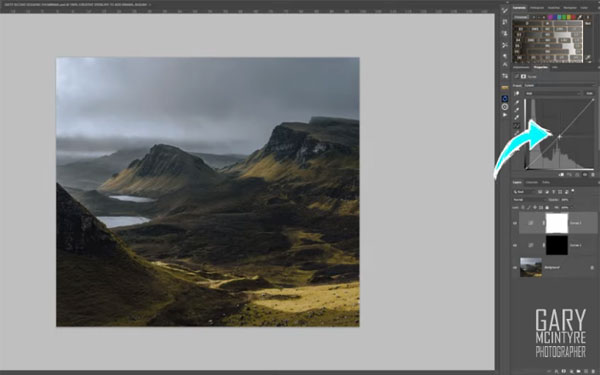Image resolution: width=600 pixels, height=375 pixels.
Task: Open the Curves preset dropdown
Action: click(559, 85)
